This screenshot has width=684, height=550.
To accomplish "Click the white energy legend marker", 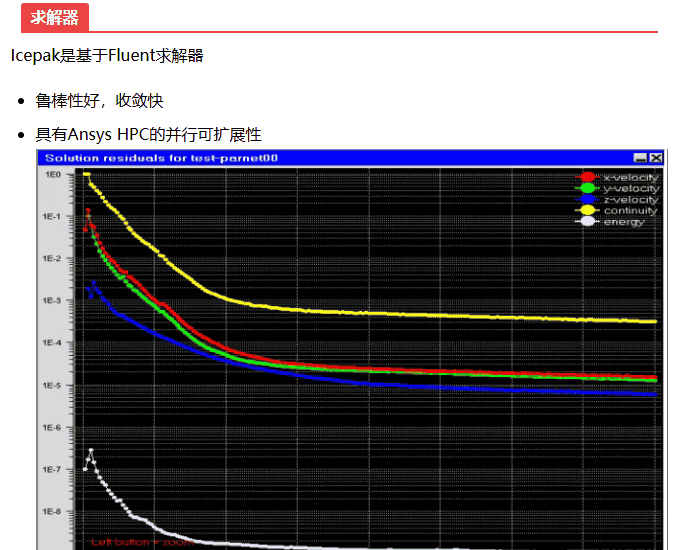I will (x=587, y=221).
